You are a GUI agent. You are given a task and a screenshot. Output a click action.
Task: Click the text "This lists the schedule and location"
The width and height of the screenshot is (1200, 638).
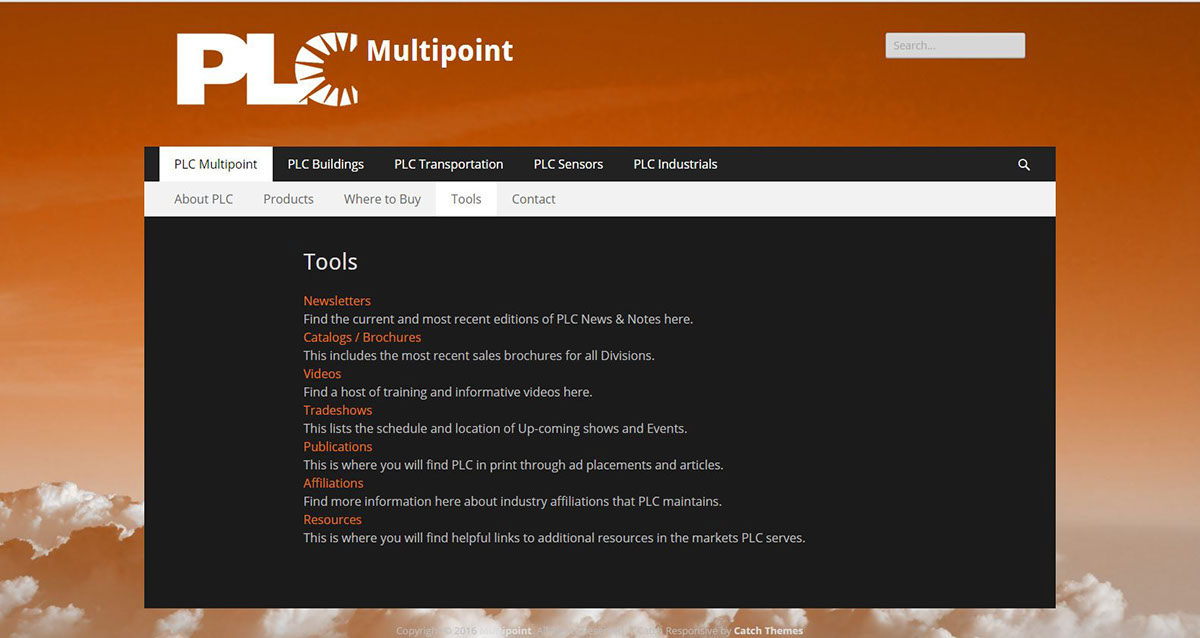[409, 428]
